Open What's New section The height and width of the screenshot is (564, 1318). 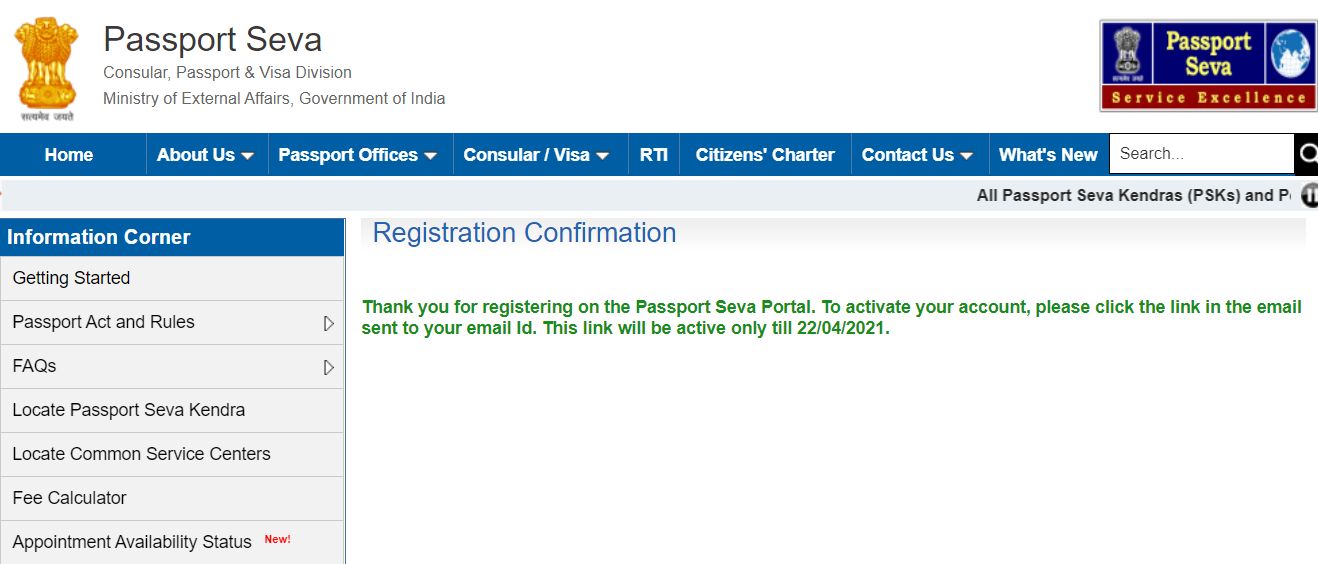1048,155
